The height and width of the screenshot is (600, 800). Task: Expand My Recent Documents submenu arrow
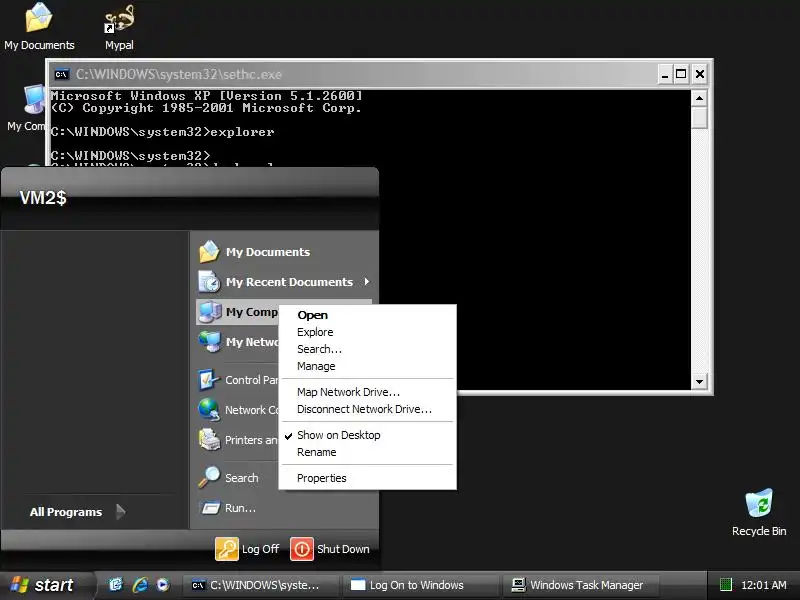[366, 282]
